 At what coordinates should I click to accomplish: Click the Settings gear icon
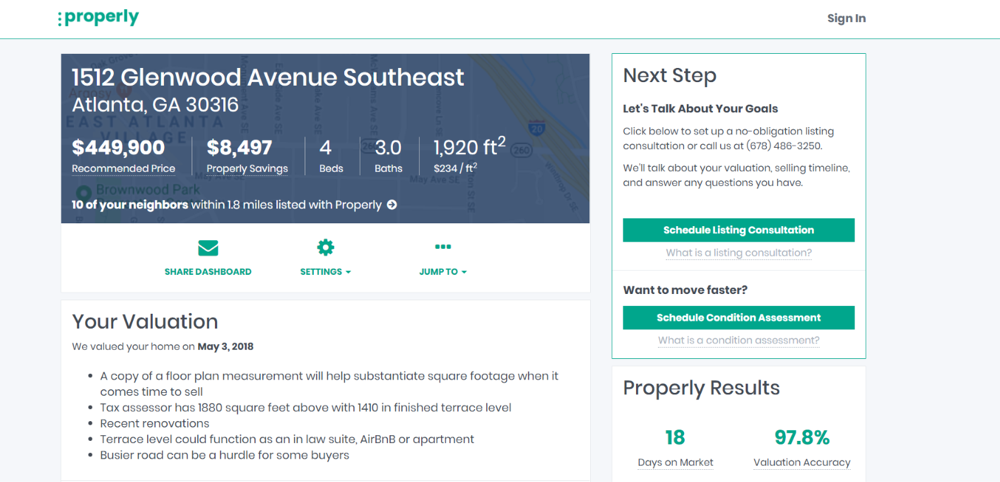coord(325,248)
